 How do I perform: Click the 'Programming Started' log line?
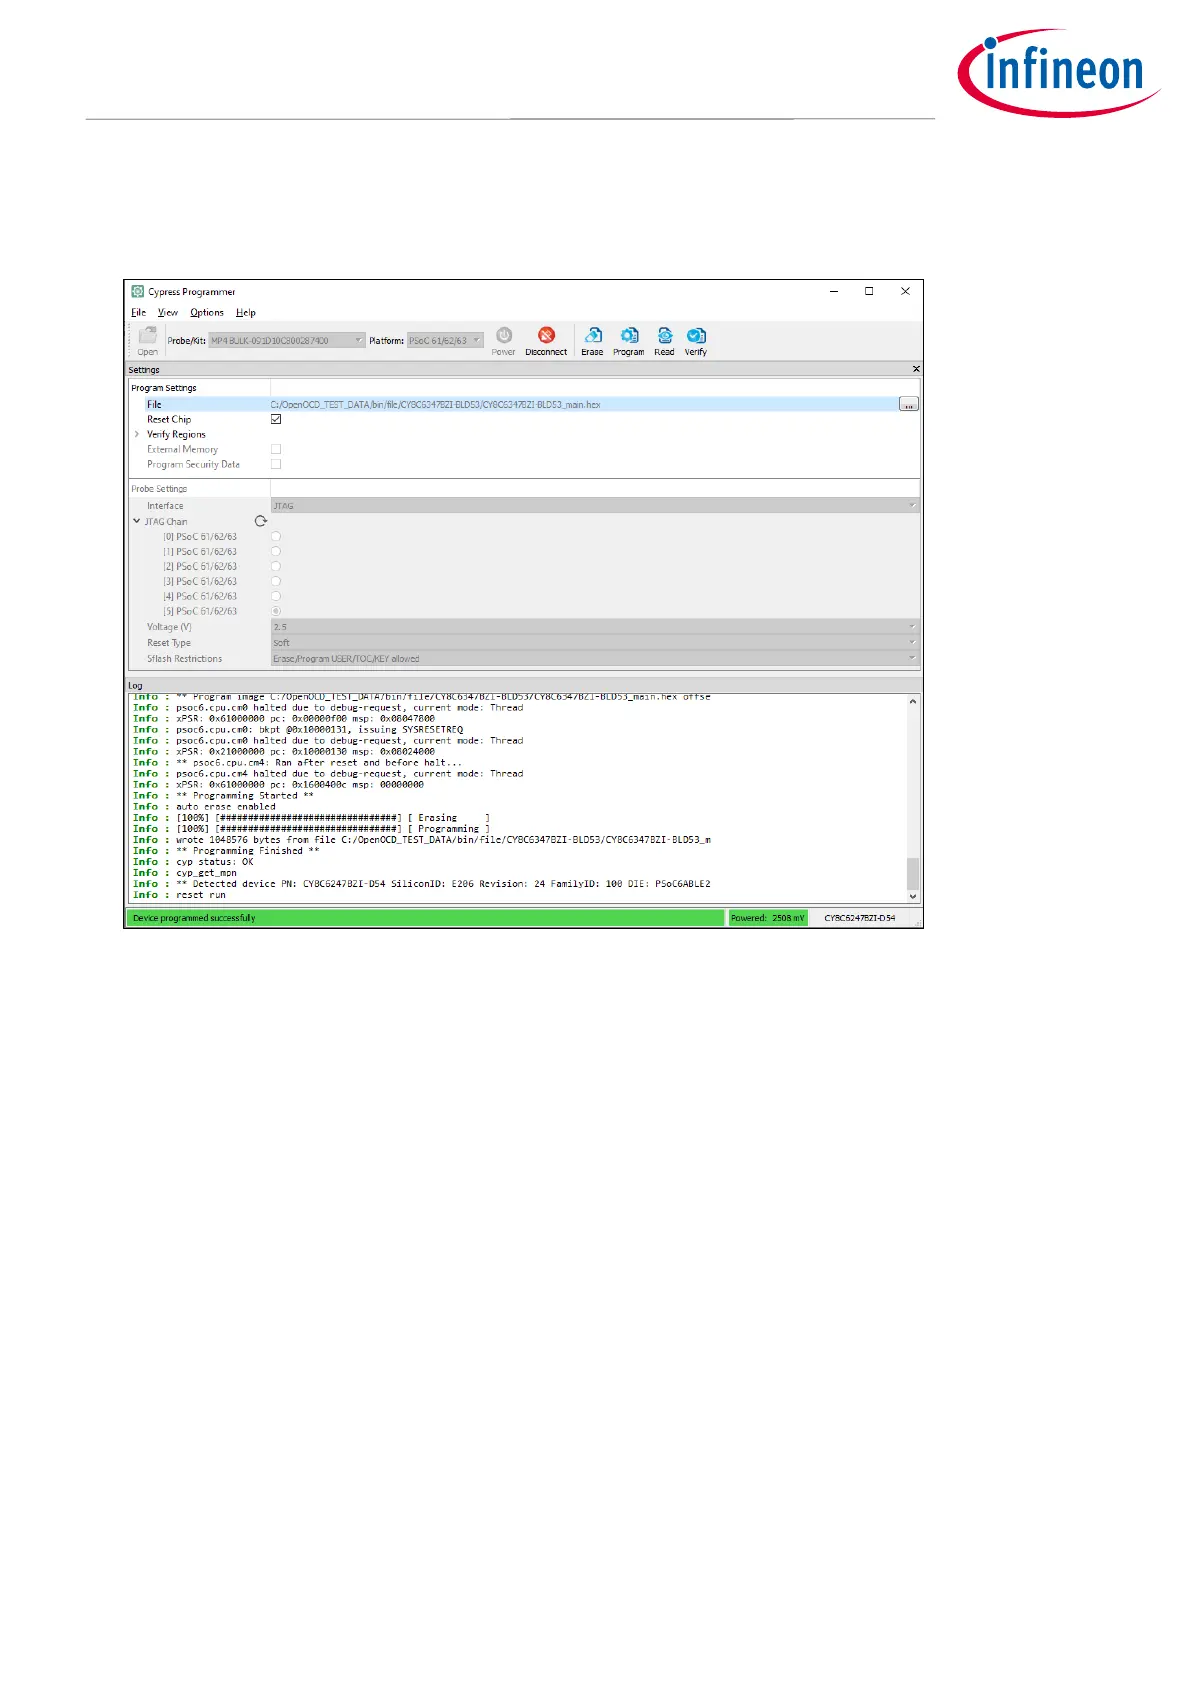224,796
